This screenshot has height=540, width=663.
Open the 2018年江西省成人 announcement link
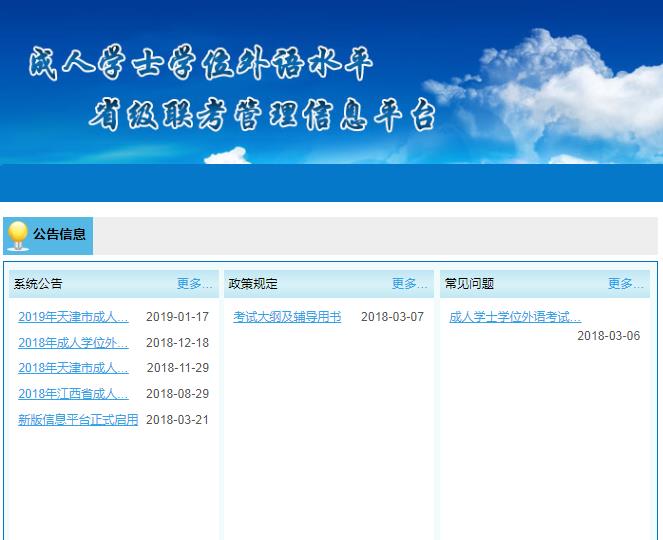pyautogui.click(x=73, y=394)
